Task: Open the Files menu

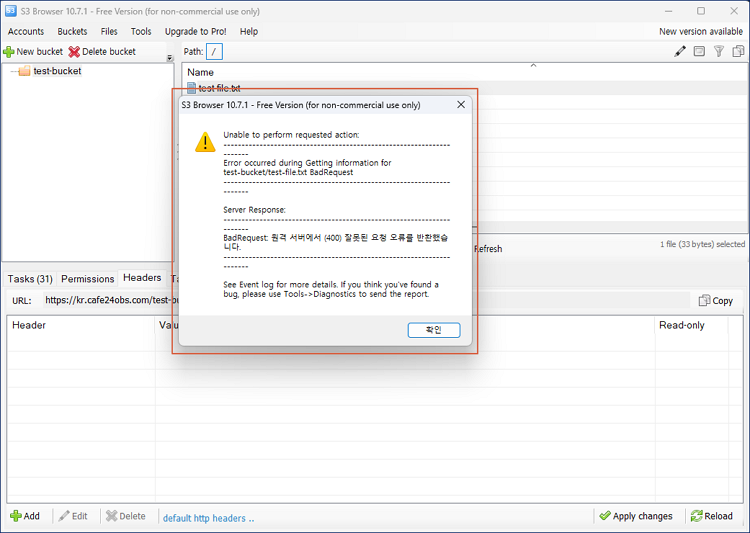Action: (x=109, y=32)
